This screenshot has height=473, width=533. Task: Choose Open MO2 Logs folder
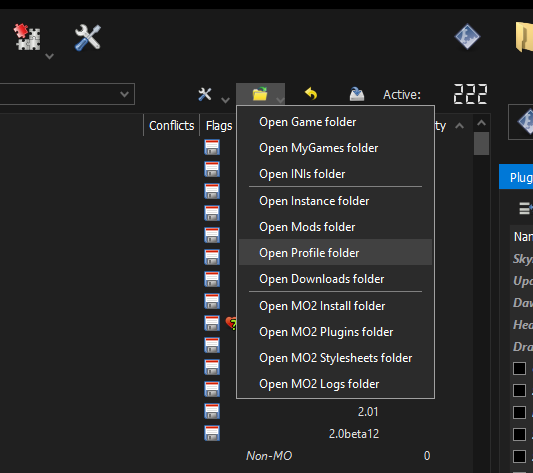[x=336, y=384]
